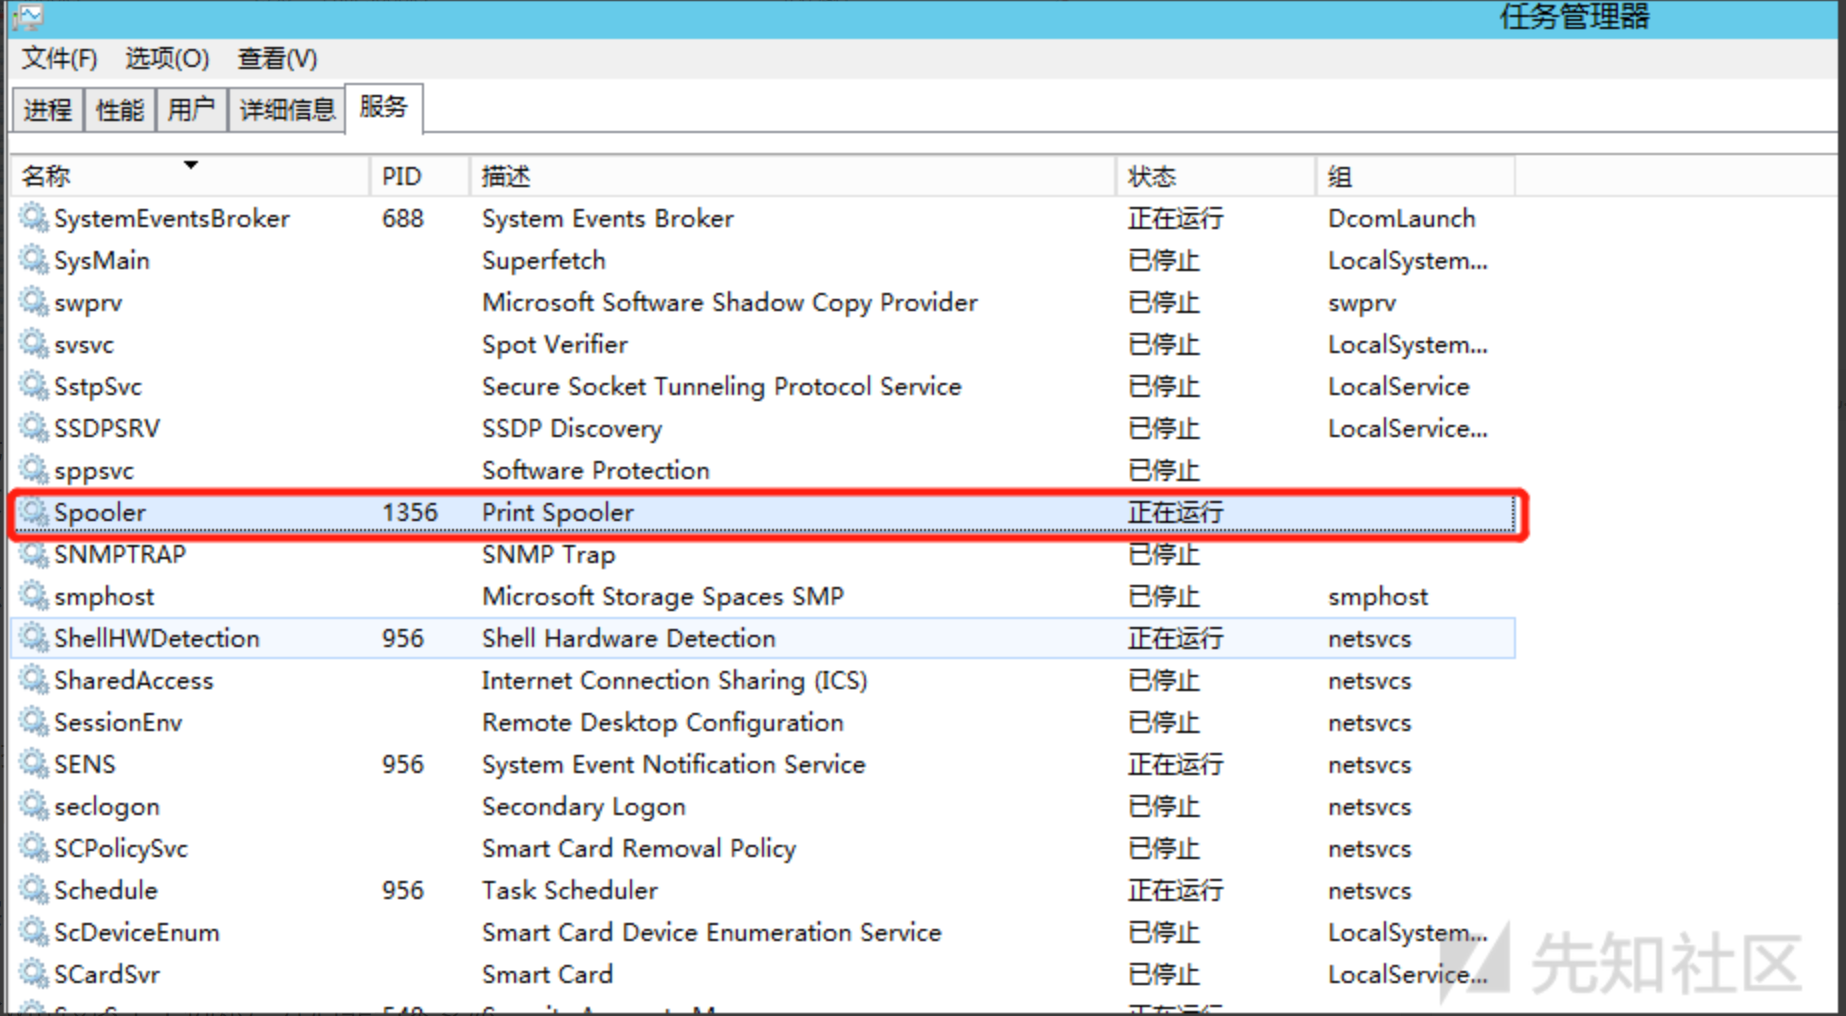Click the sort arrow on 名称 column
Image resolution: width=1846 pixels, height=1016 pixels.
coord(190,165)
